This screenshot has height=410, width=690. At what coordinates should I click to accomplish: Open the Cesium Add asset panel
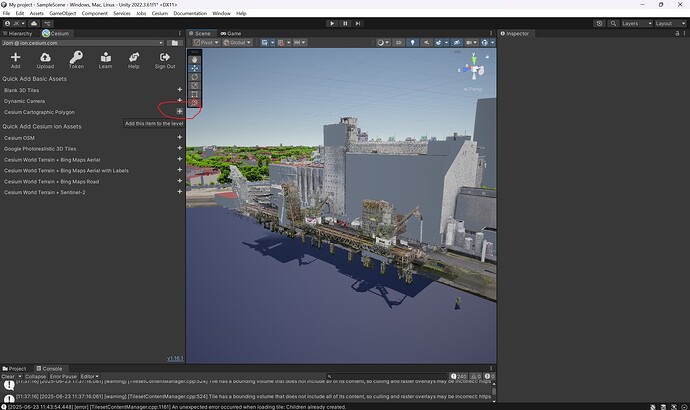(x=15, y=60)
